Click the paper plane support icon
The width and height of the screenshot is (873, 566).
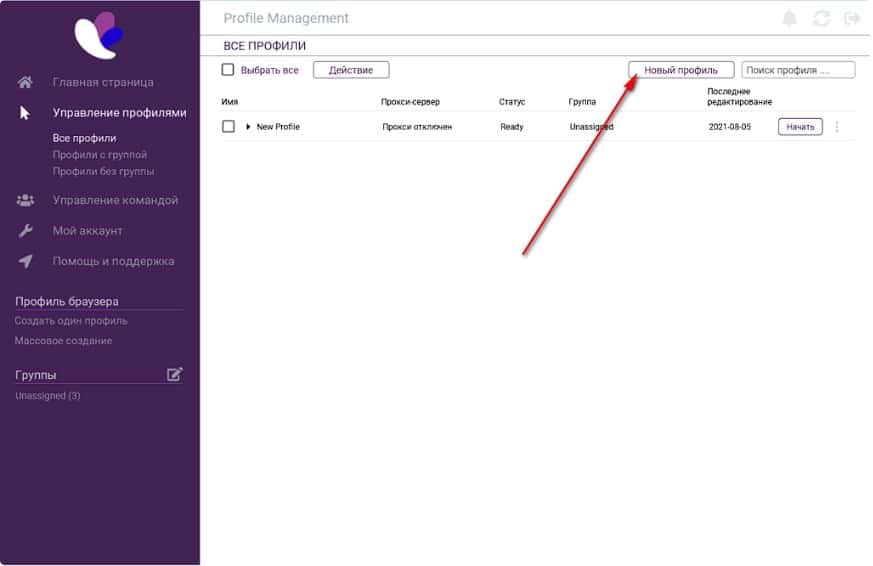click(26, 261)
